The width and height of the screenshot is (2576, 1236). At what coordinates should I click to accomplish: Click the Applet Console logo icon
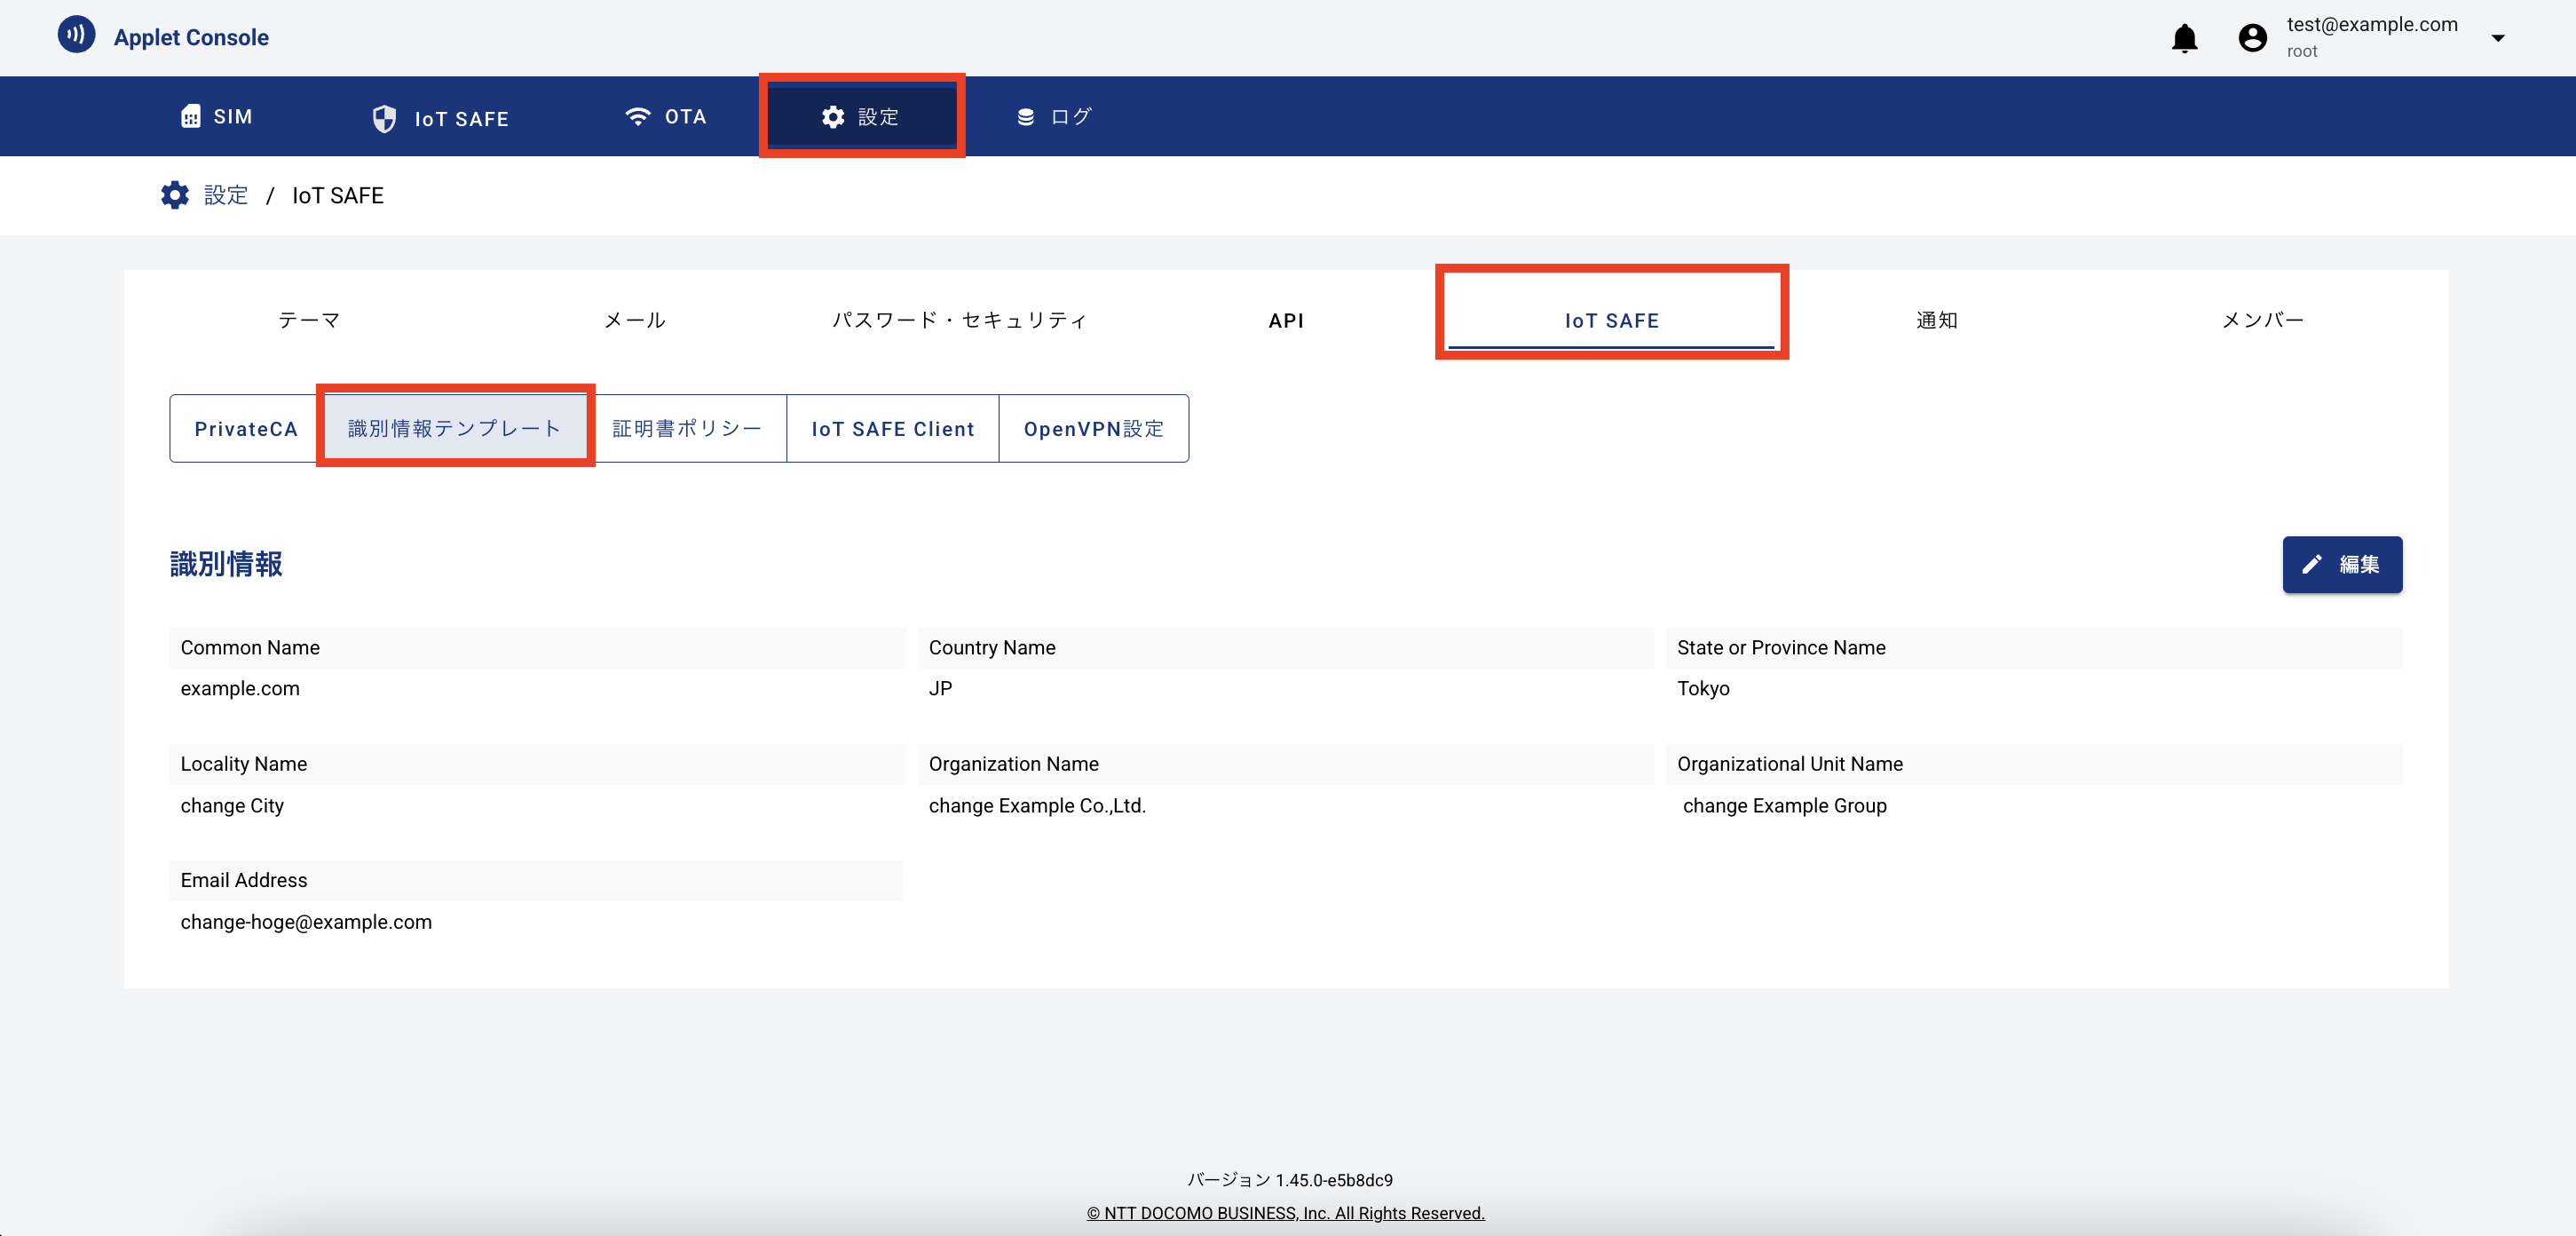coord(76,35)
